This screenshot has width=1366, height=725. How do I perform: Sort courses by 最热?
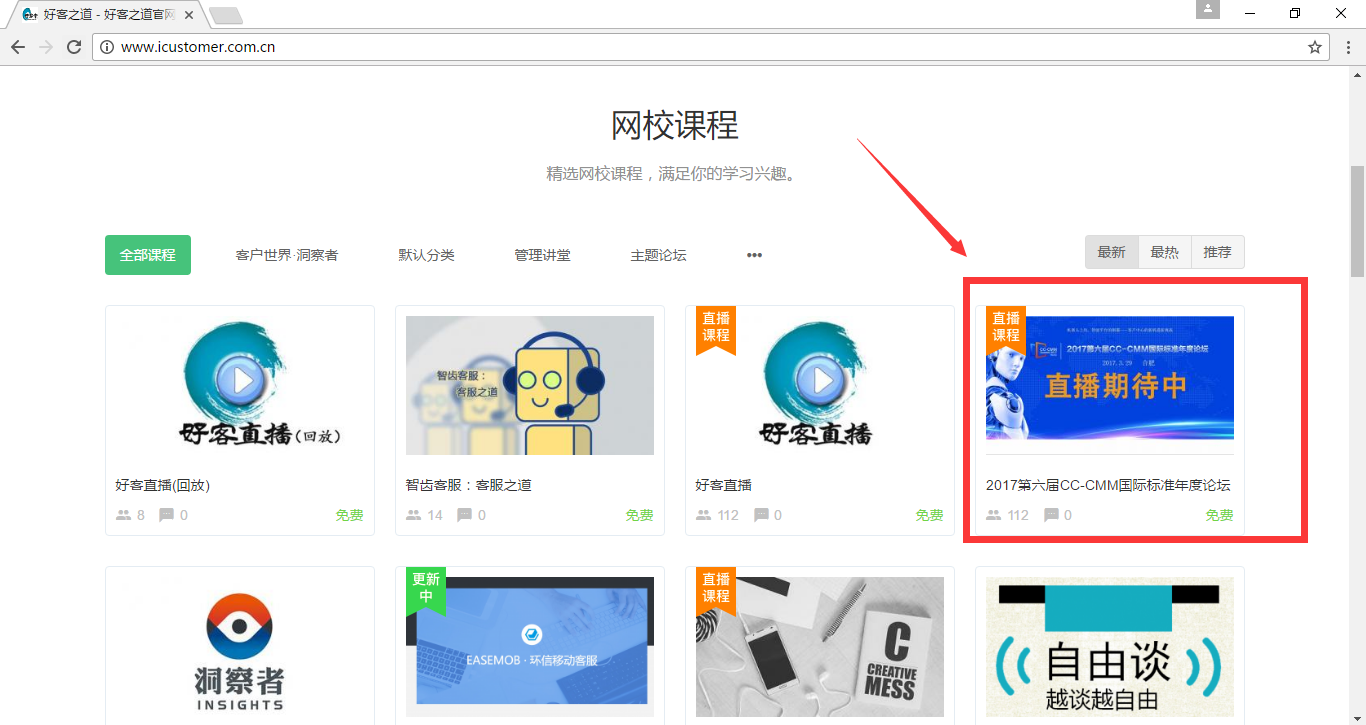click(x=1164, y=252)
